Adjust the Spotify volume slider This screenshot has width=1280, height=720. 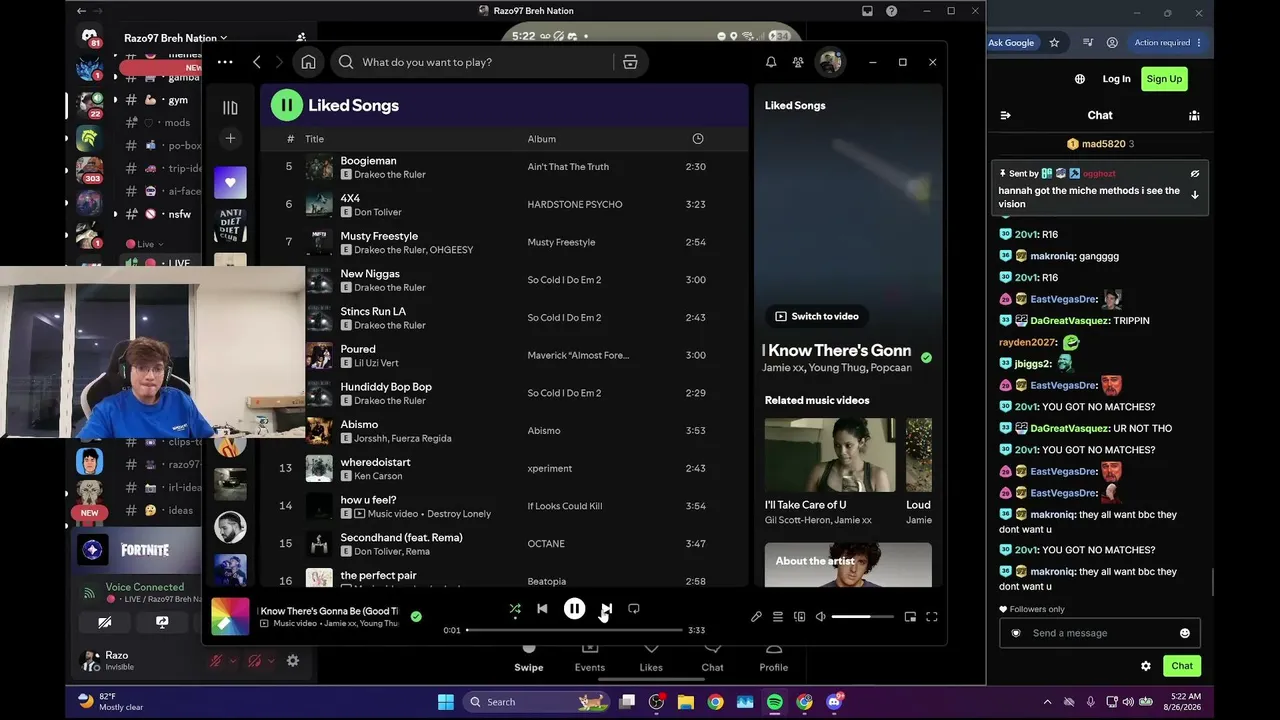pyautogui.click(x=862, y=617)
